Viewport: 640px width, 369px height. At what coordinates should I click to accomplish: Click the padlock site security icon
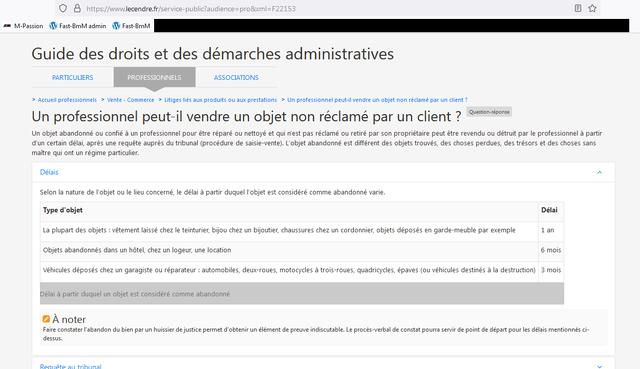pyautogui.click(x=77, y=8)
